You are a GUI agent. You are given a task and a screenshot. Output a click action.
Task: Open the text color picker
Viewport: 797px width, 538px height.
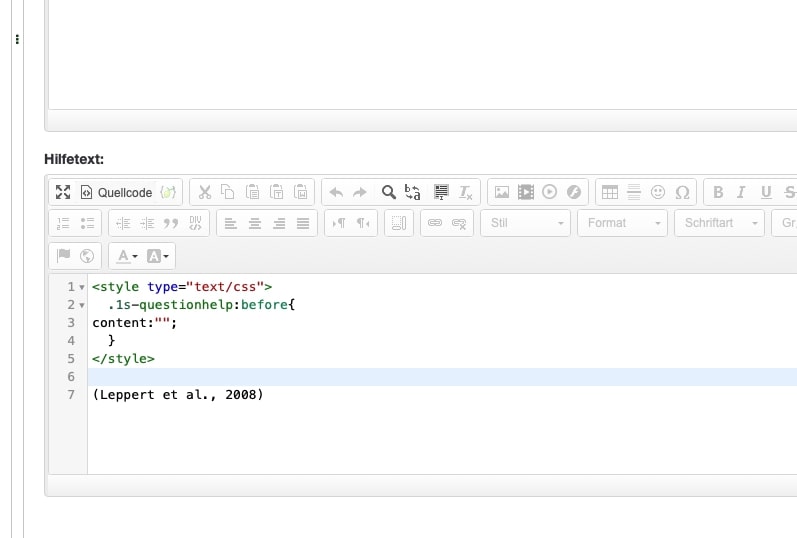[127, 256]
